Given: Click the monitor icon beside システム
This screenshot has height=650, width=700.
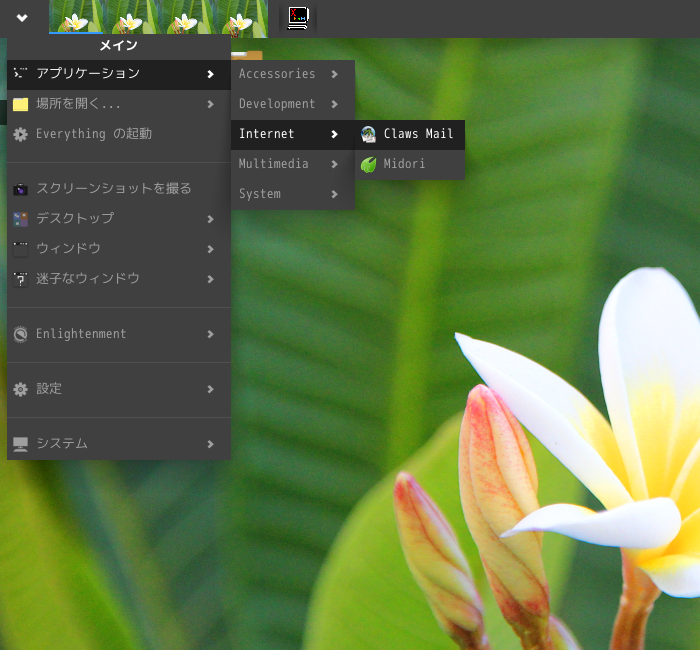Looking at the screenshot, I should (x=21, y=444).
